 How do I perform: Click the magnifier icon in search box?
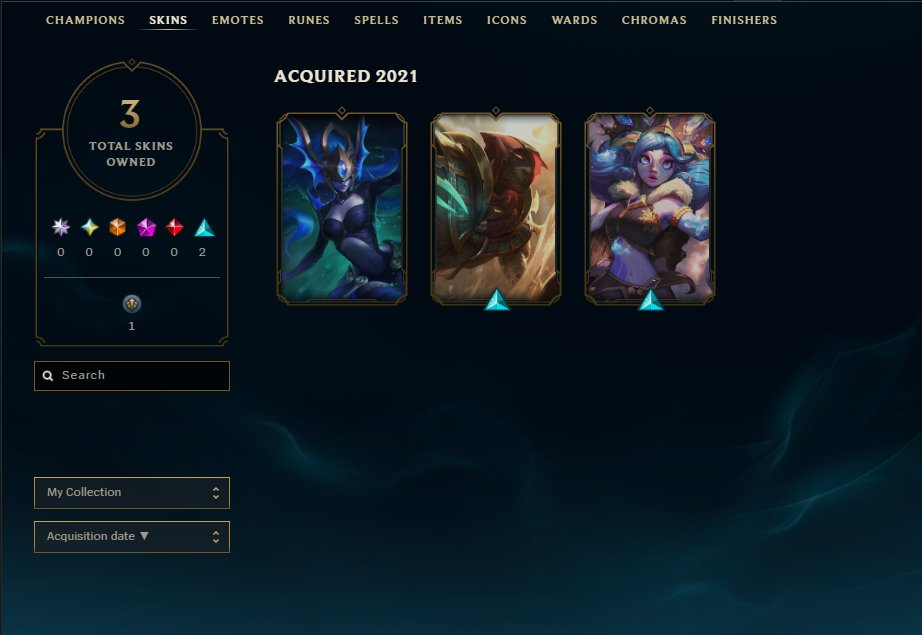(x=48, y=376)
